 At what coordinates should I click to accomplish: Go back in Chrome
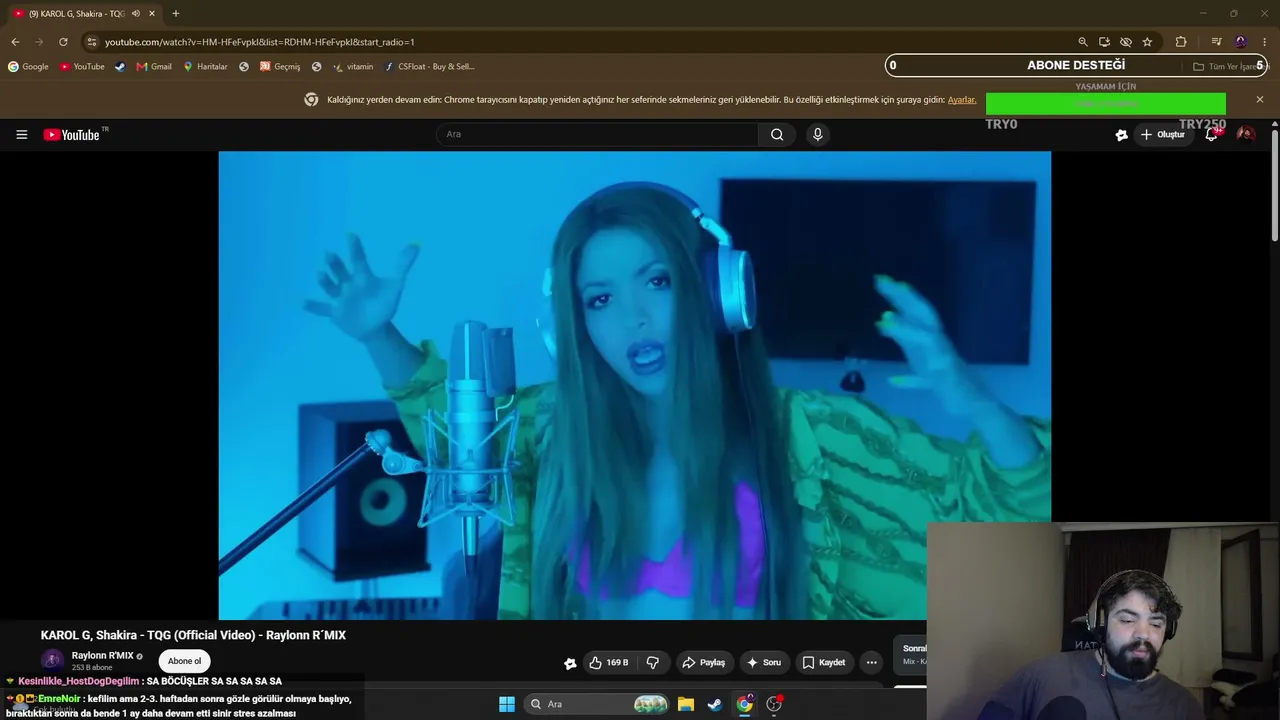[x=15, y=42]
